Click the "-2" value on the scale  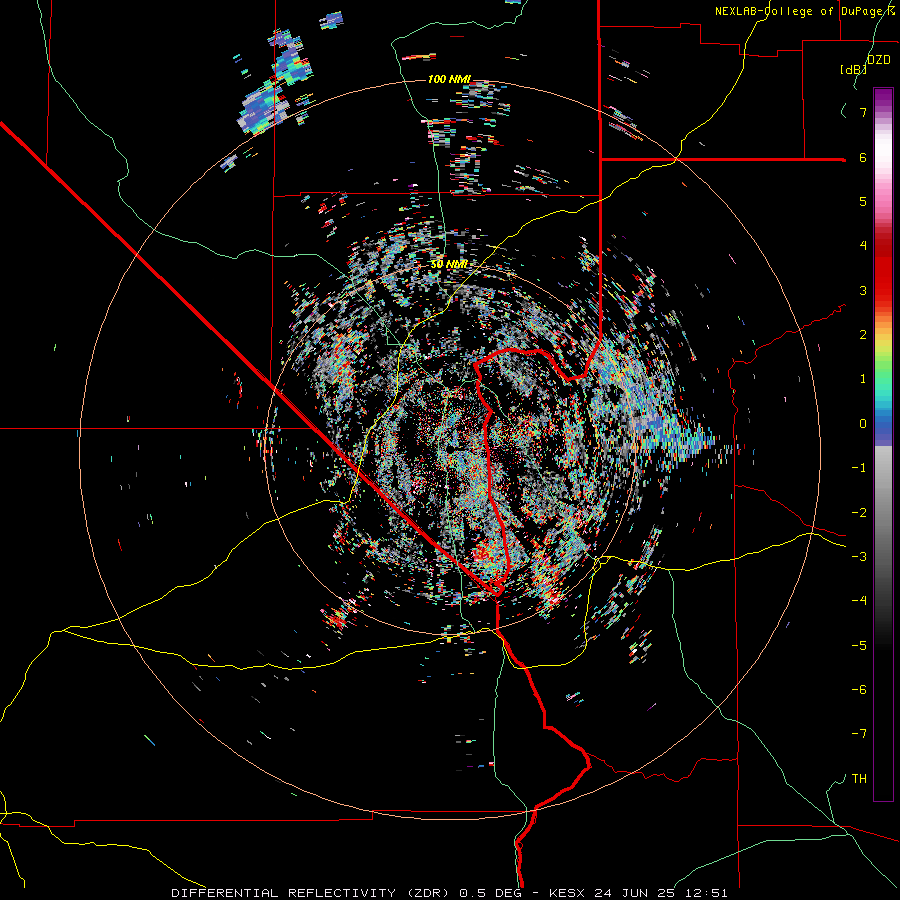[859, 513]
